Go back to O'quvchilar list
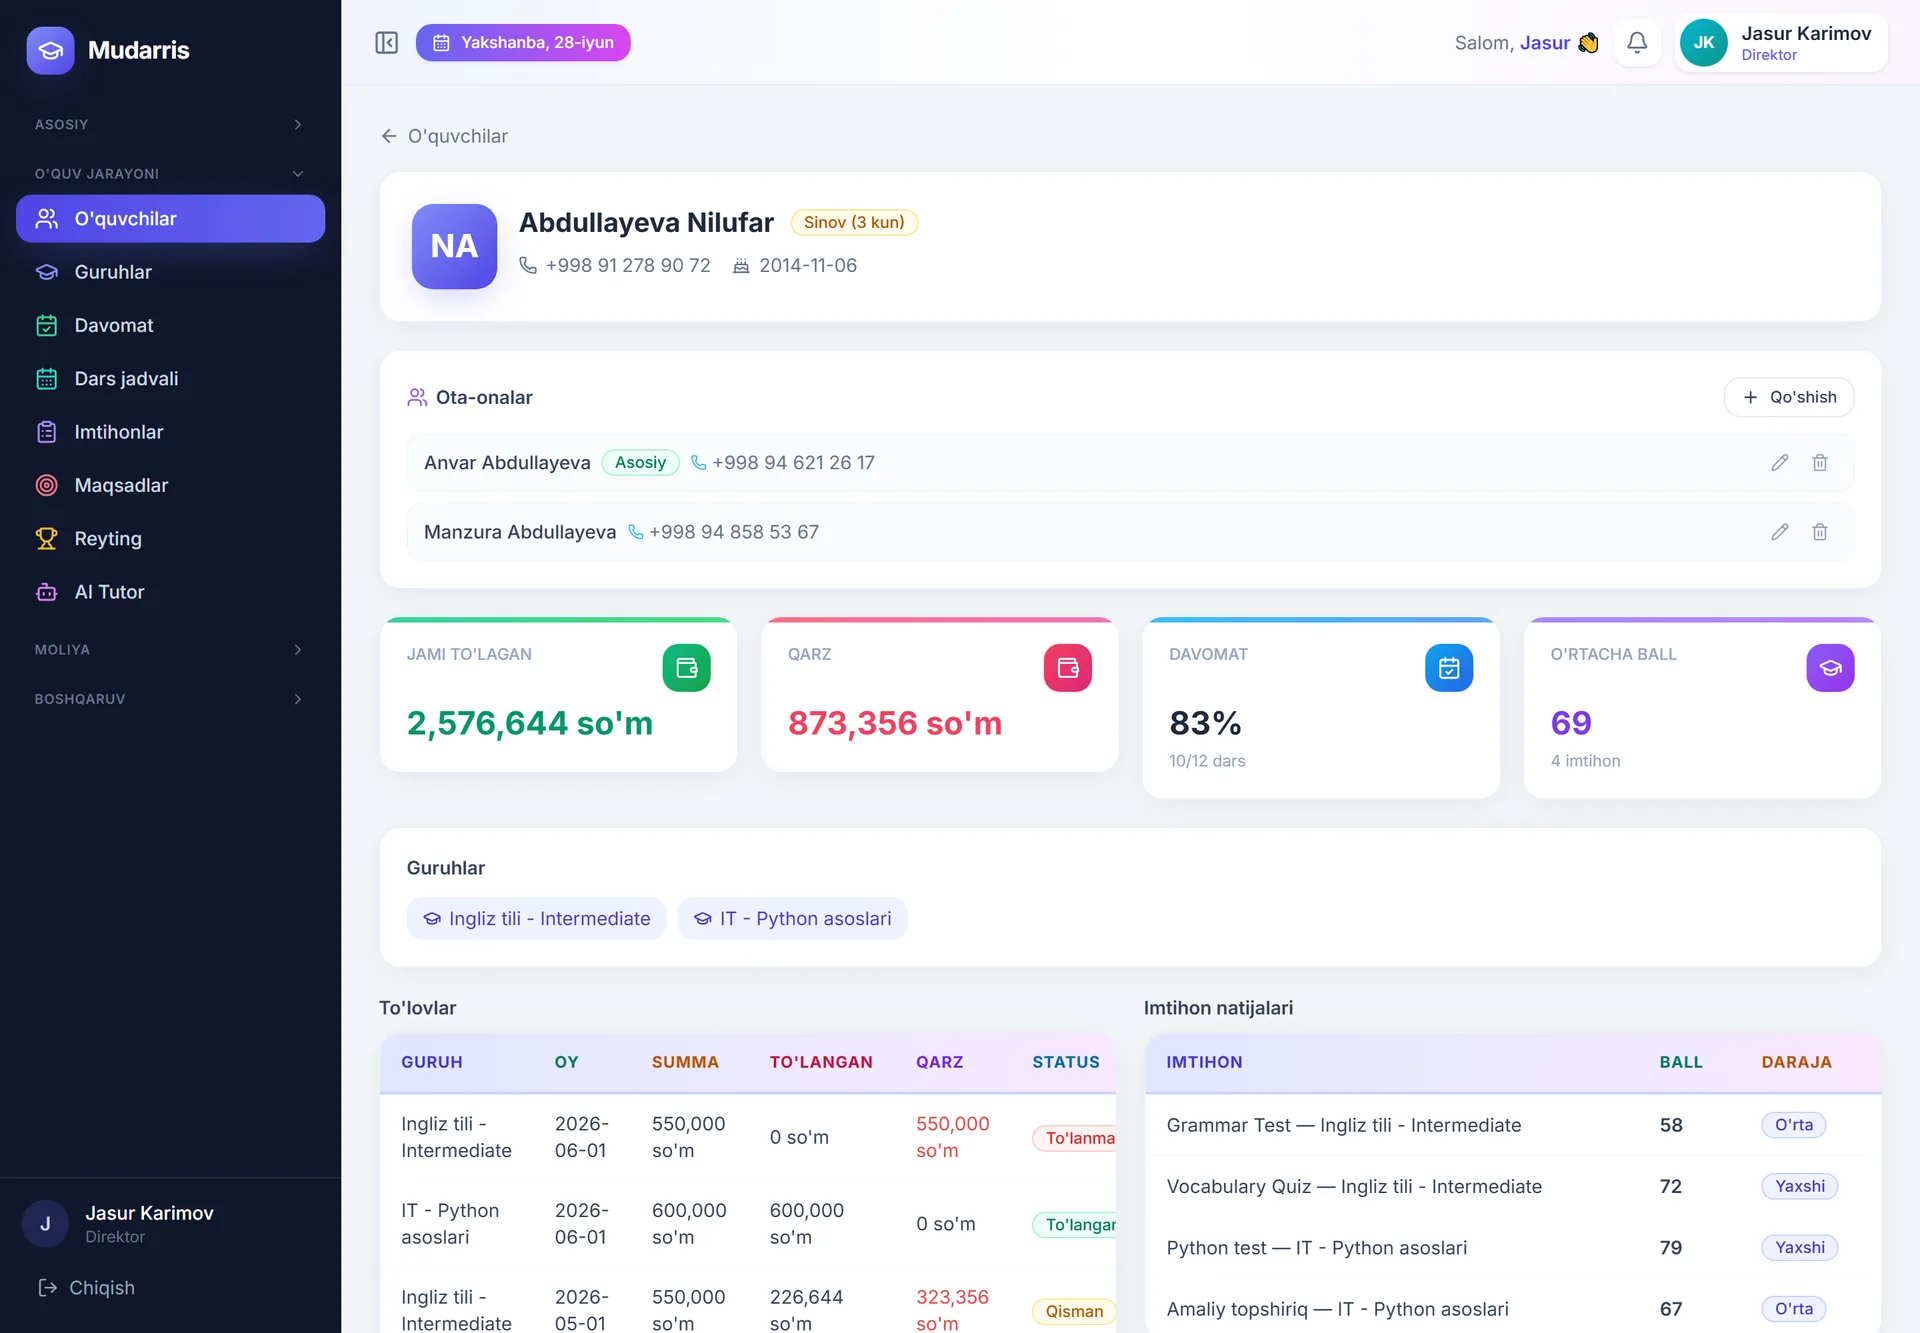This screenshot has height=1333, width=1920. coord(444,136)
